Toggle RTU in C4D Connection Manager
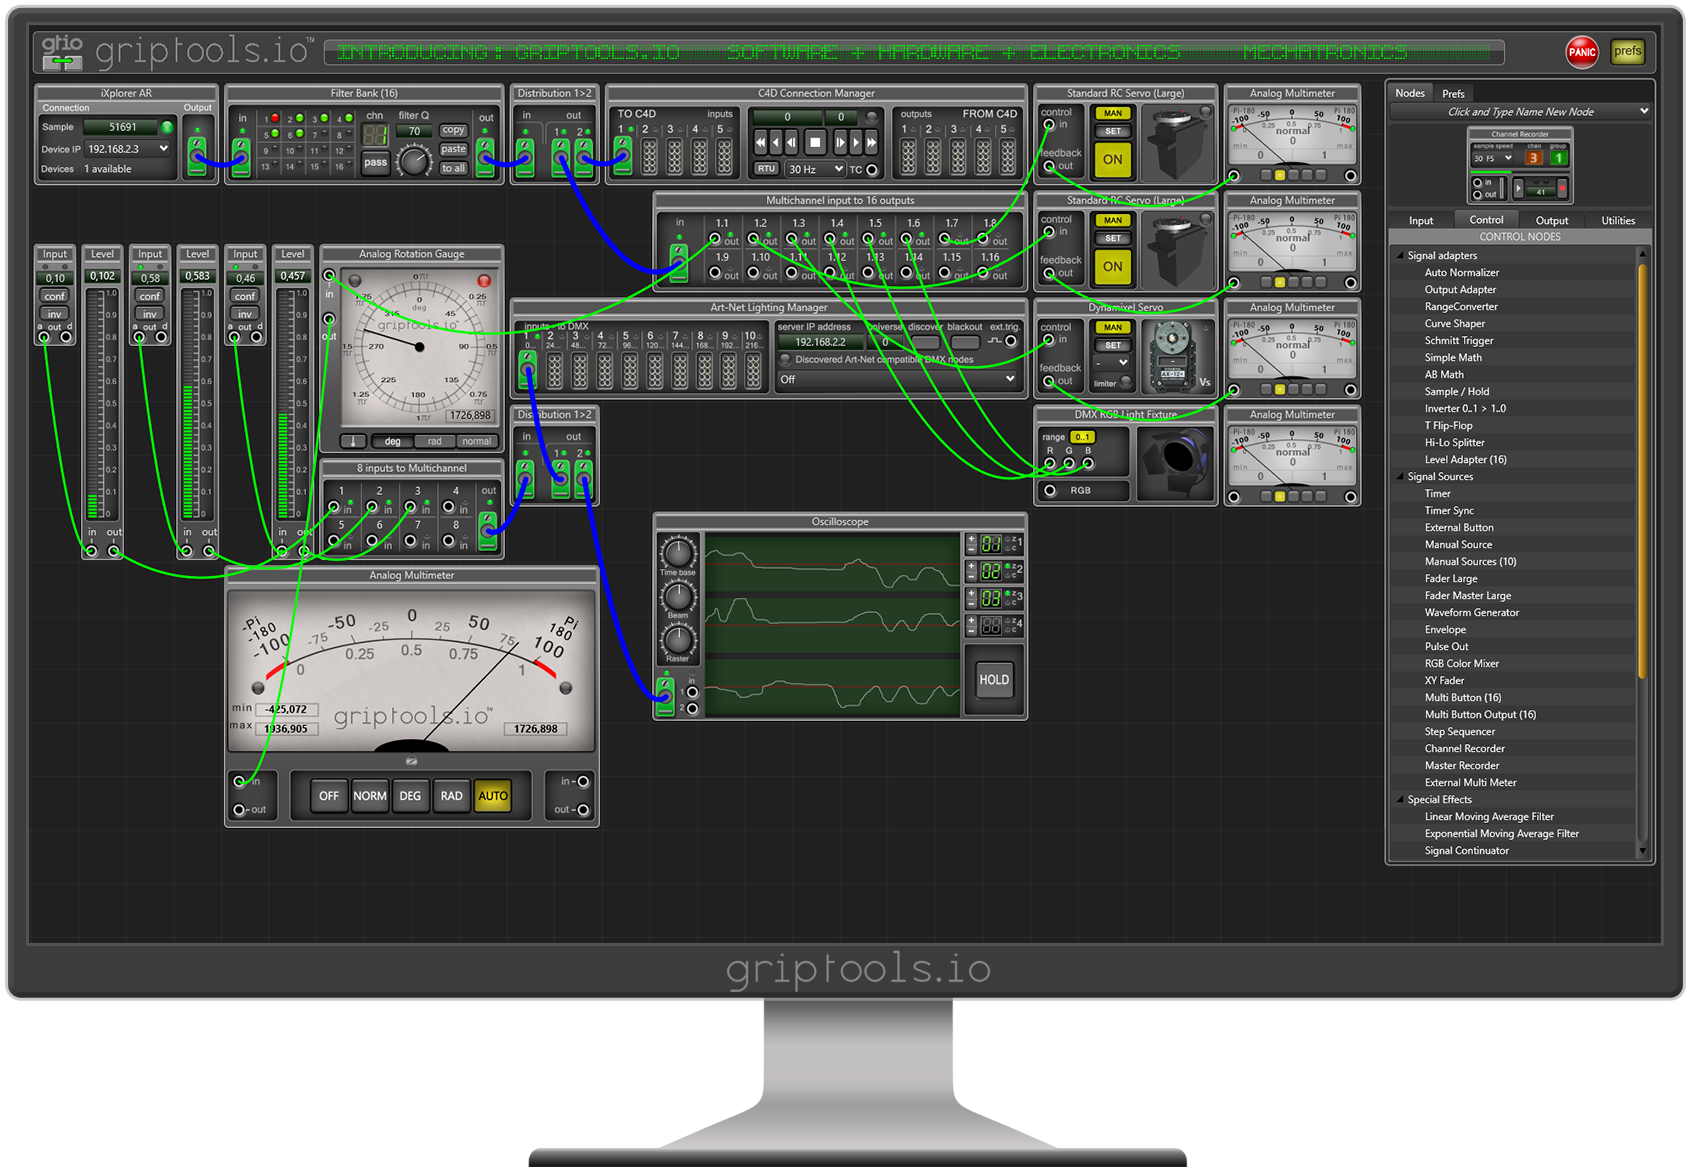Viewport: 1690px width, 1175px height. pos(766,169)
